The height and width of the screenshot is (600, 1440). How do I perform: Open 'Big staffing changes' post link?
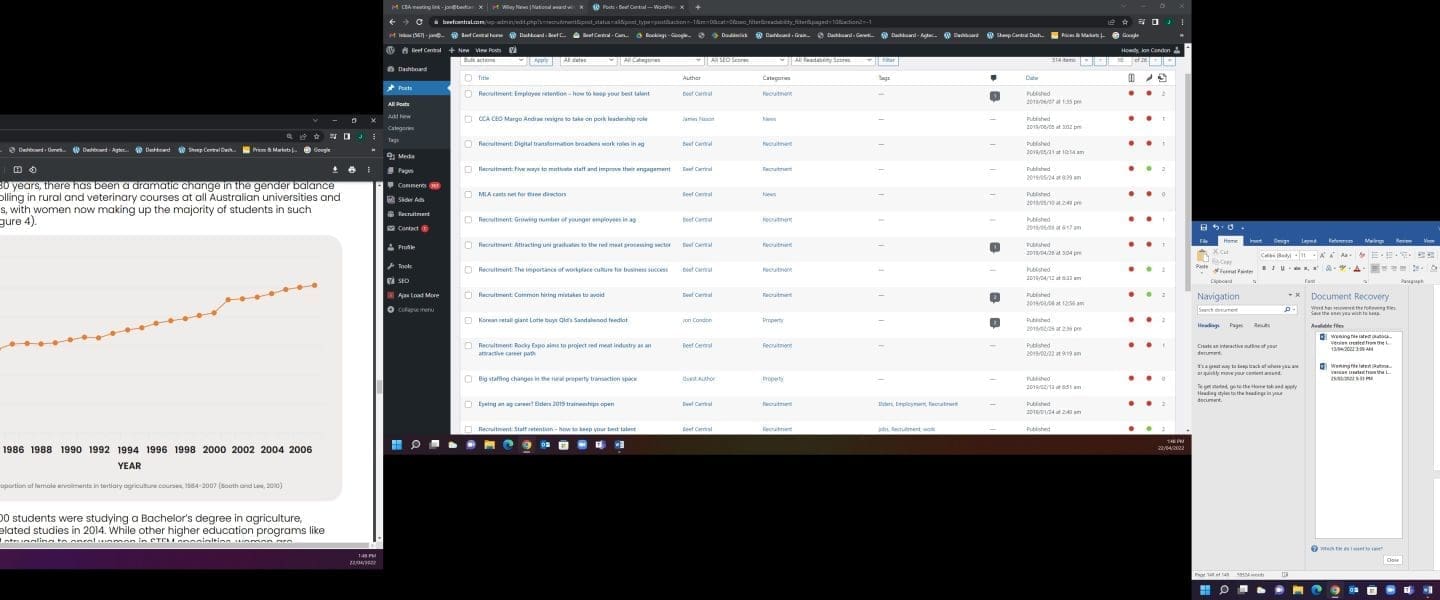(x=557, y=379)
